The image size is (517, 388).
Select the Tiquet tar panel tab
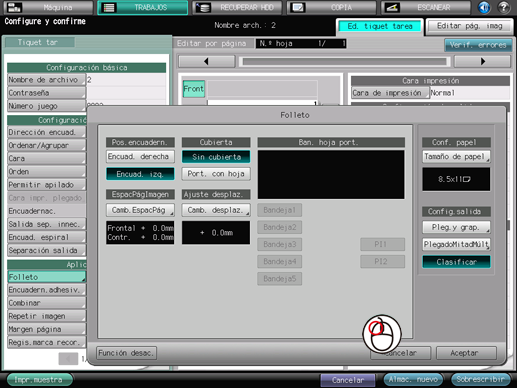[x=39, y=42]
